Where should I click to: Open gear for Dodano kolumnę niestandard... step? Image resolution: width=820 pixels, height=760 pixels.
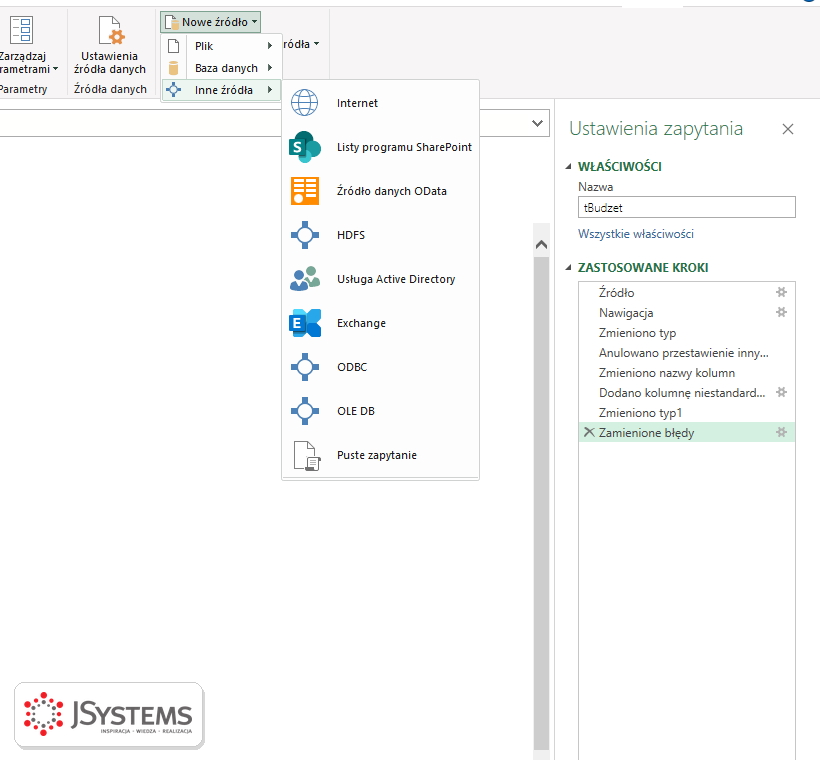tap(781, 392)
